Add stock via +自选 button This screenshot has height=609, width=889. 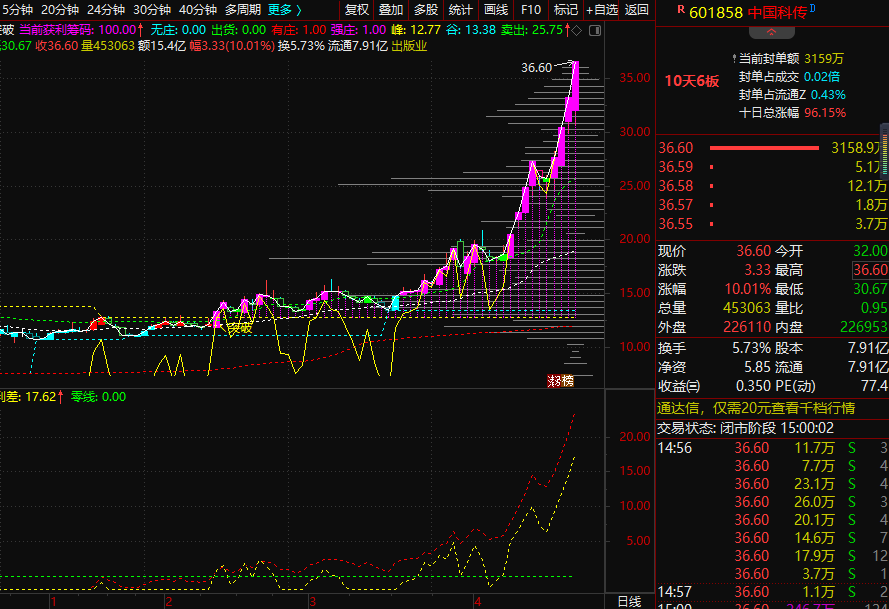pos(602,10)
